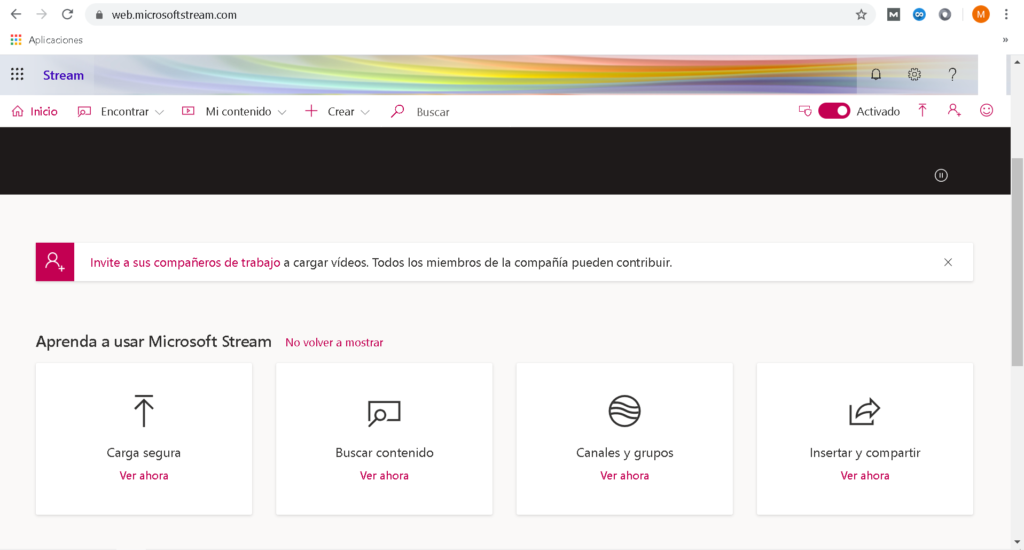Click the blue infinity extension icon
The height and width of the screenshot is (550, 1024).
click(919, 14)
